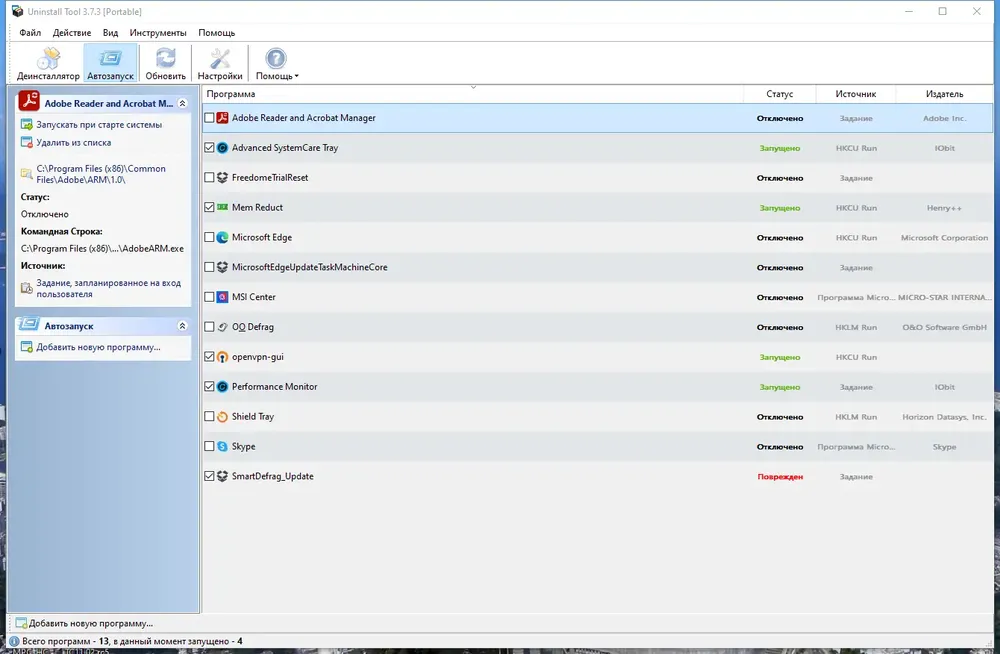Toggle the Shield Tray checkbox
The image size is (1000, 654).
pos(209,417)
